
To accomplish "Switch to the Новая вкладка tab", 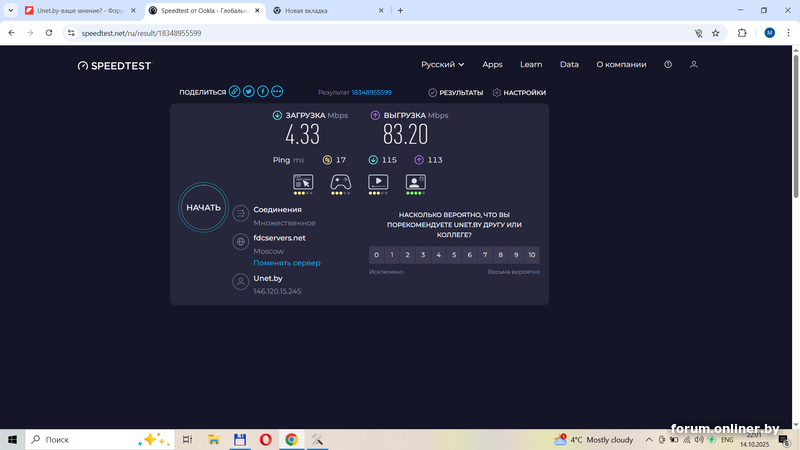I will [328, 11].
